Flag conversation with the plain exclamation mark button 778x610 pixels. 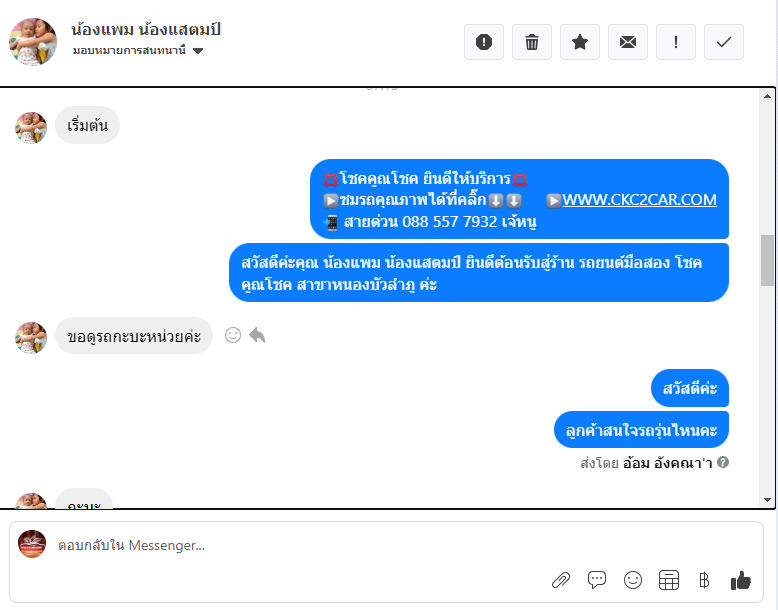676,42
